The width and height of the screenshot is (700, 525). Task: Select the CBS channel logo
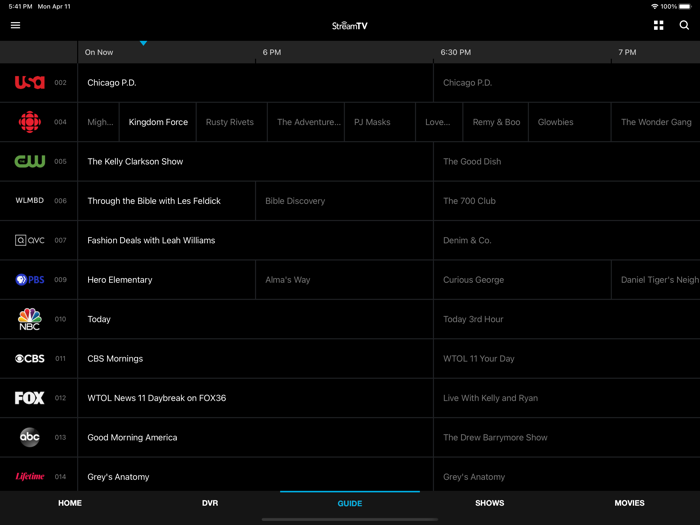[29, 358]
